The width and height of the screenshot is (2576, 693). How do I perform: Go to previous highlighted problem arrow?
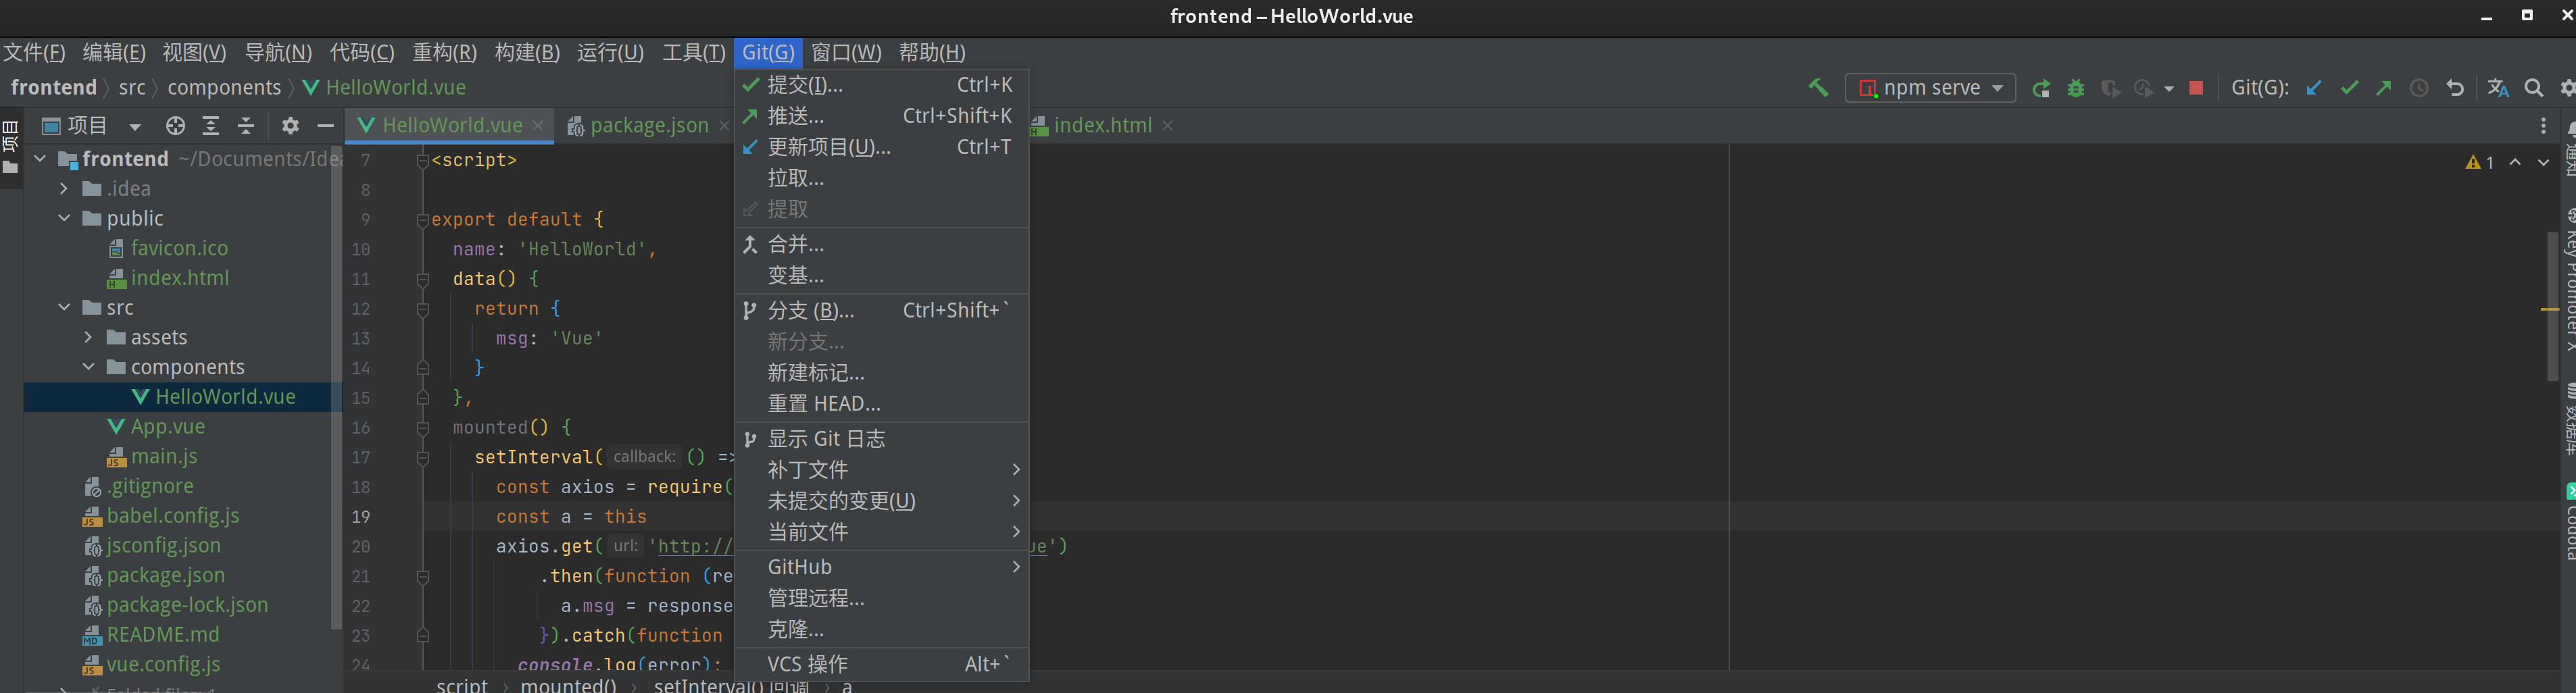(2515, 162)
